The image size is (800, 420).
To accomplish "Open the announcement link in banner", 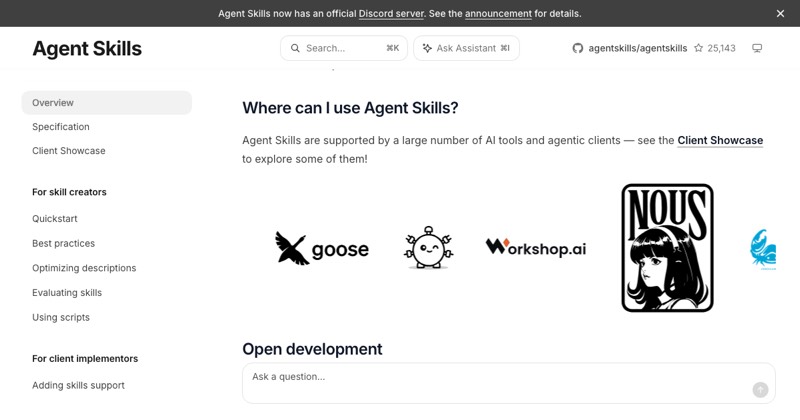I will point(498,14).
